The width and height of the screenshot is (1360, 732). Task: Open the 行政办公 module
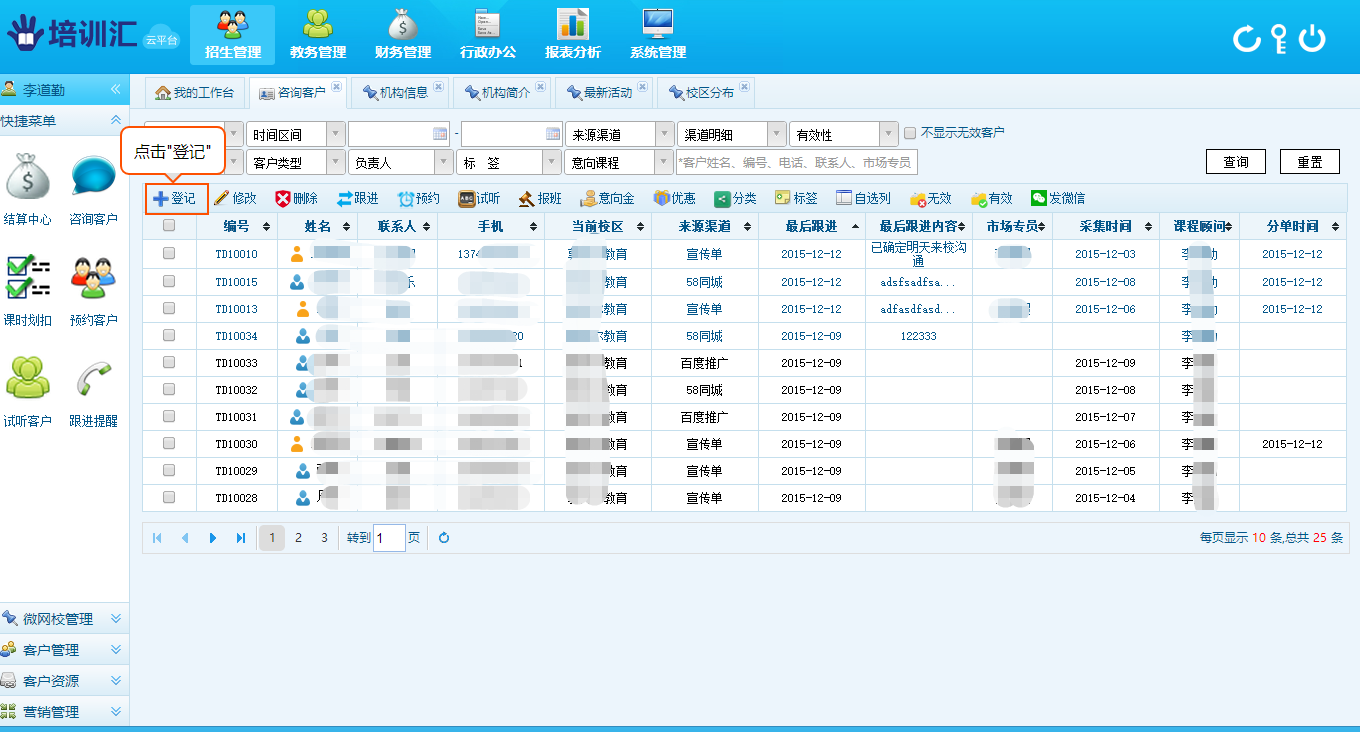coord(488,35)
